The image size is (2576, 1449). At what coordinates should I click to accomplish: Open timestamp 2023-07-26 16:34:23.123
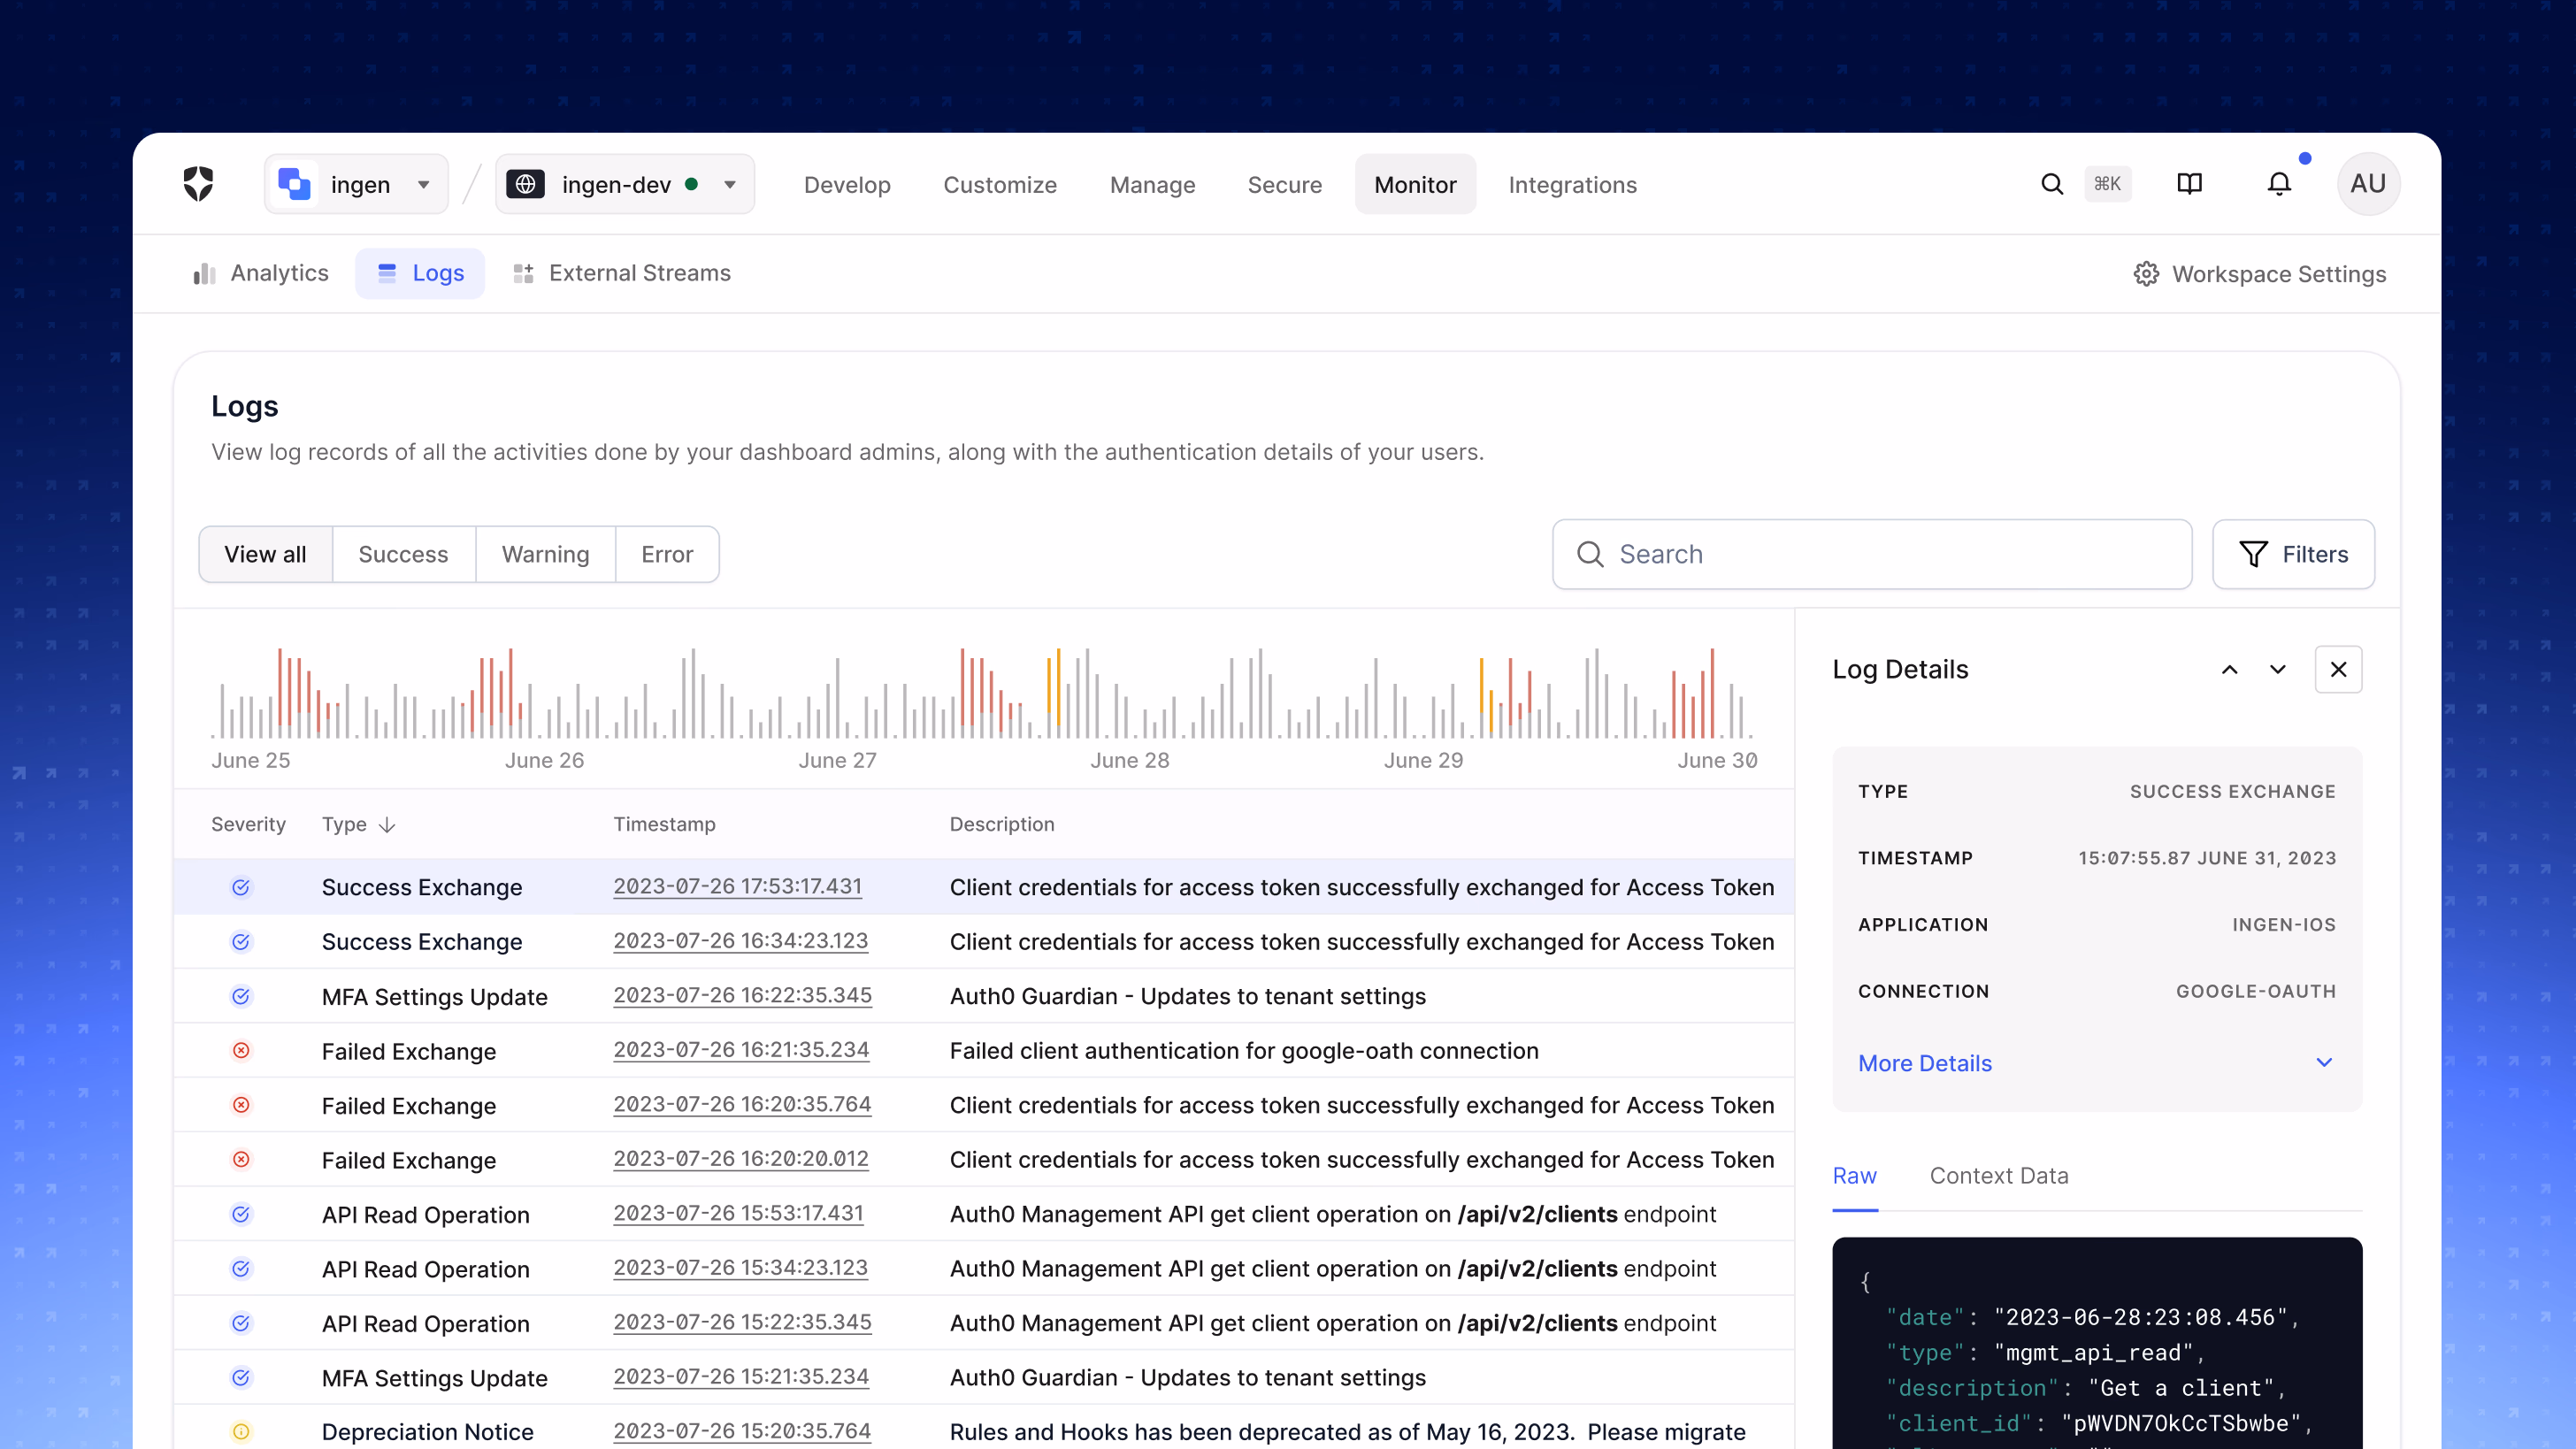pos(740,941)
